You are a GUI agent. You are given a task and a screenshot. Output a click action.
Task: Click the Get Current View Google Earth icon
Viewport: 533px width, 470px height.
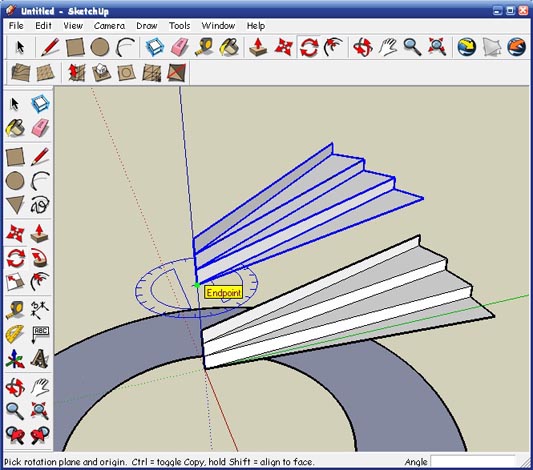click(x=466, y=47)
